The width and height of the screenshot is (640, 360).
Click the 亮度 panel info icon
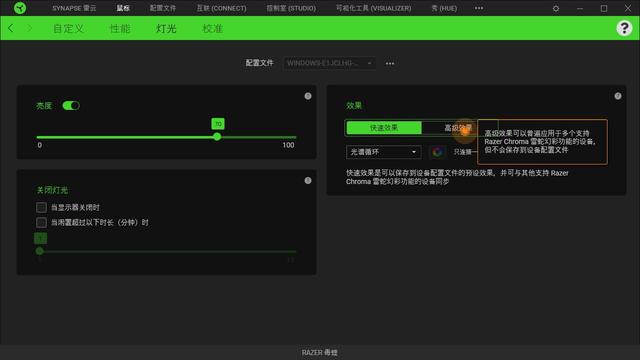[308, 96]
